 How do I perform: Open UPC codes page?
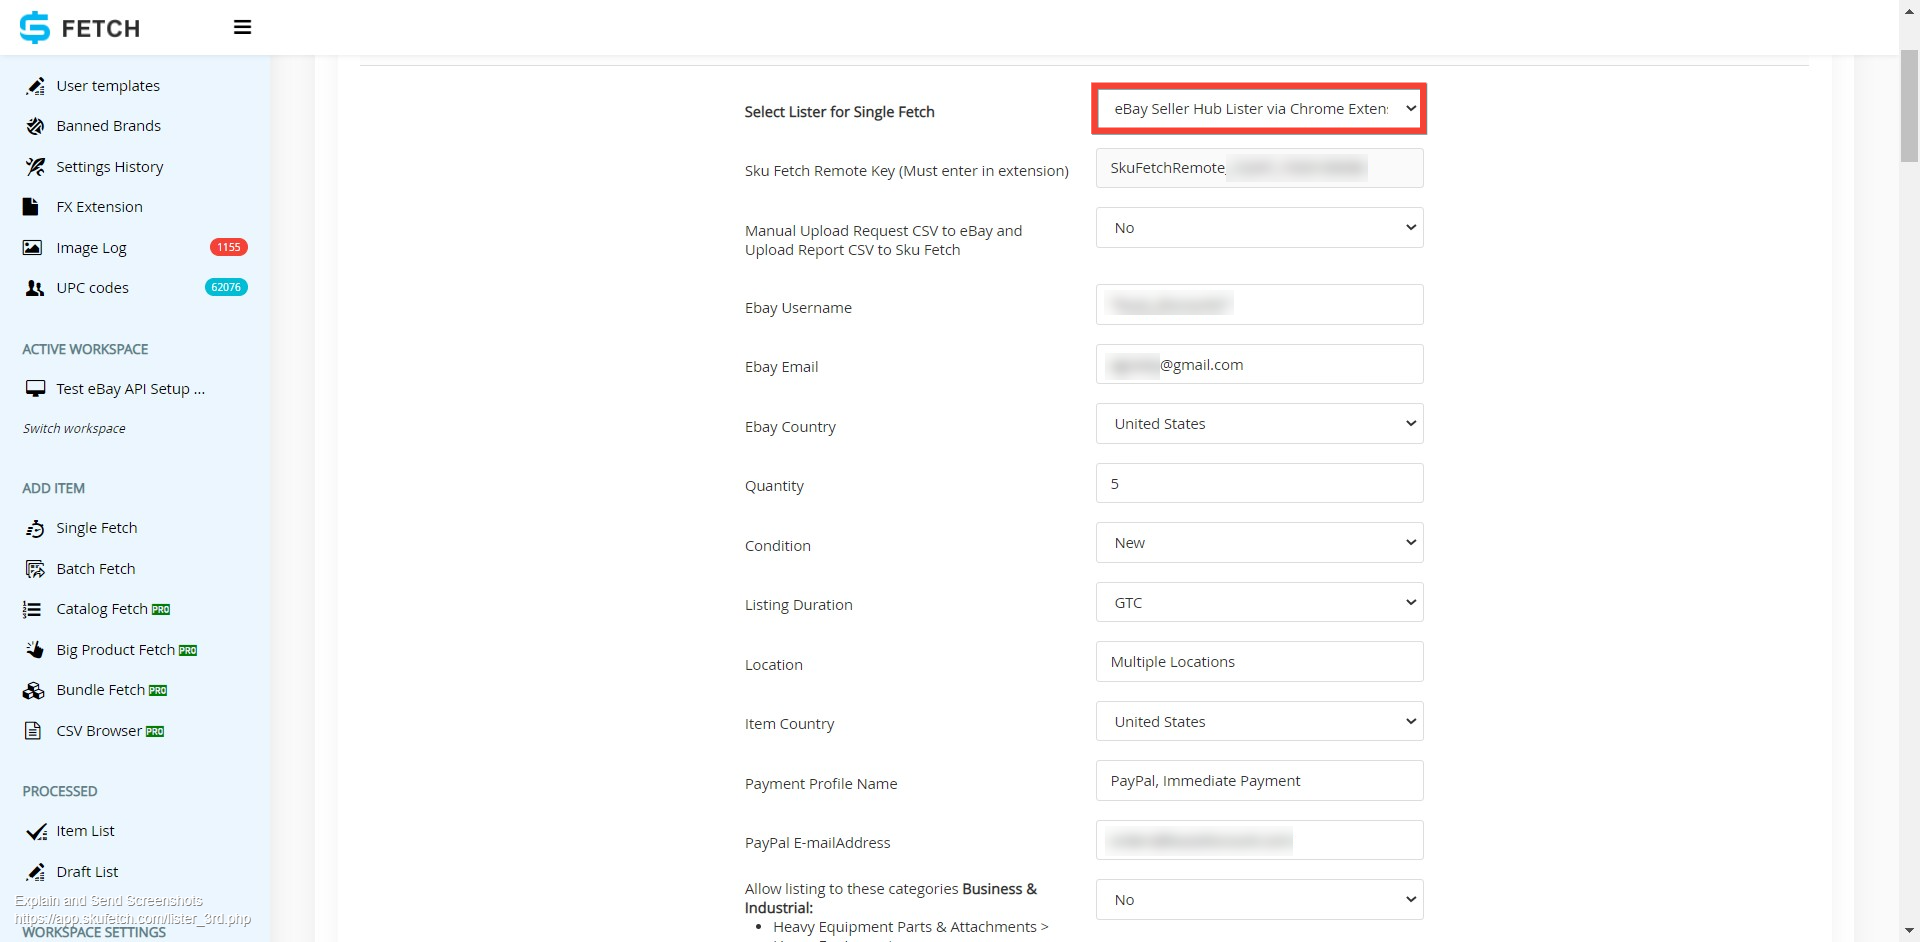coord(92,288)
